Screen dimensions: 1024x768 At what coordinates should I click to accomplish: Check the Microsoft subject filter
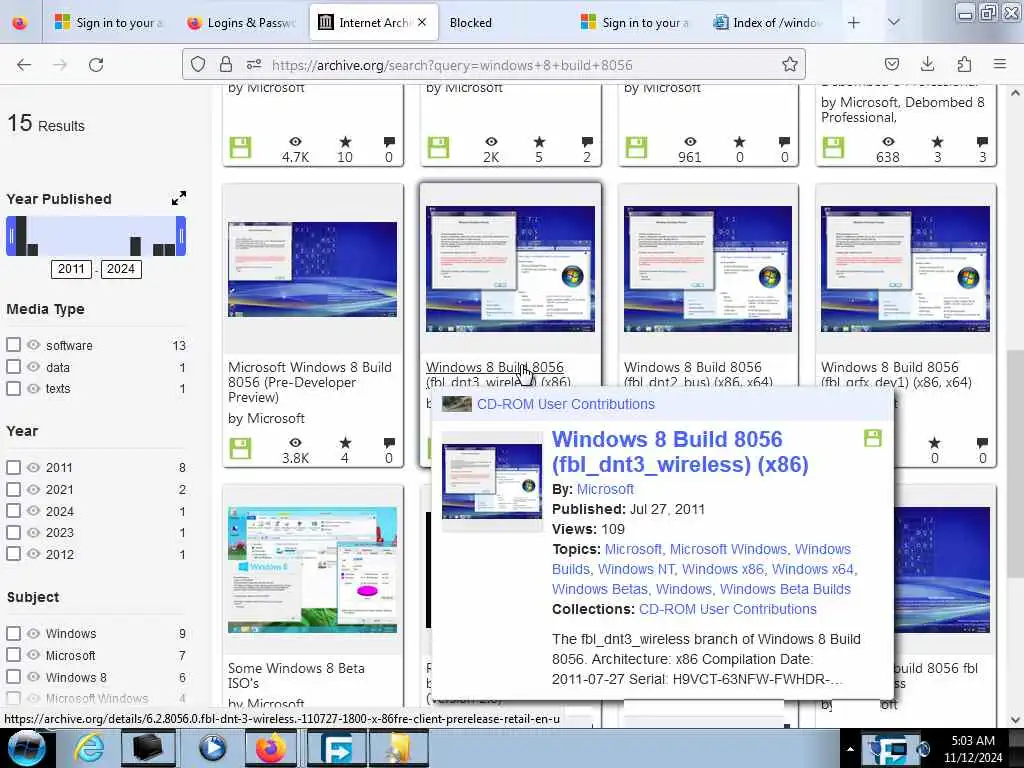(x=13, y=654)
